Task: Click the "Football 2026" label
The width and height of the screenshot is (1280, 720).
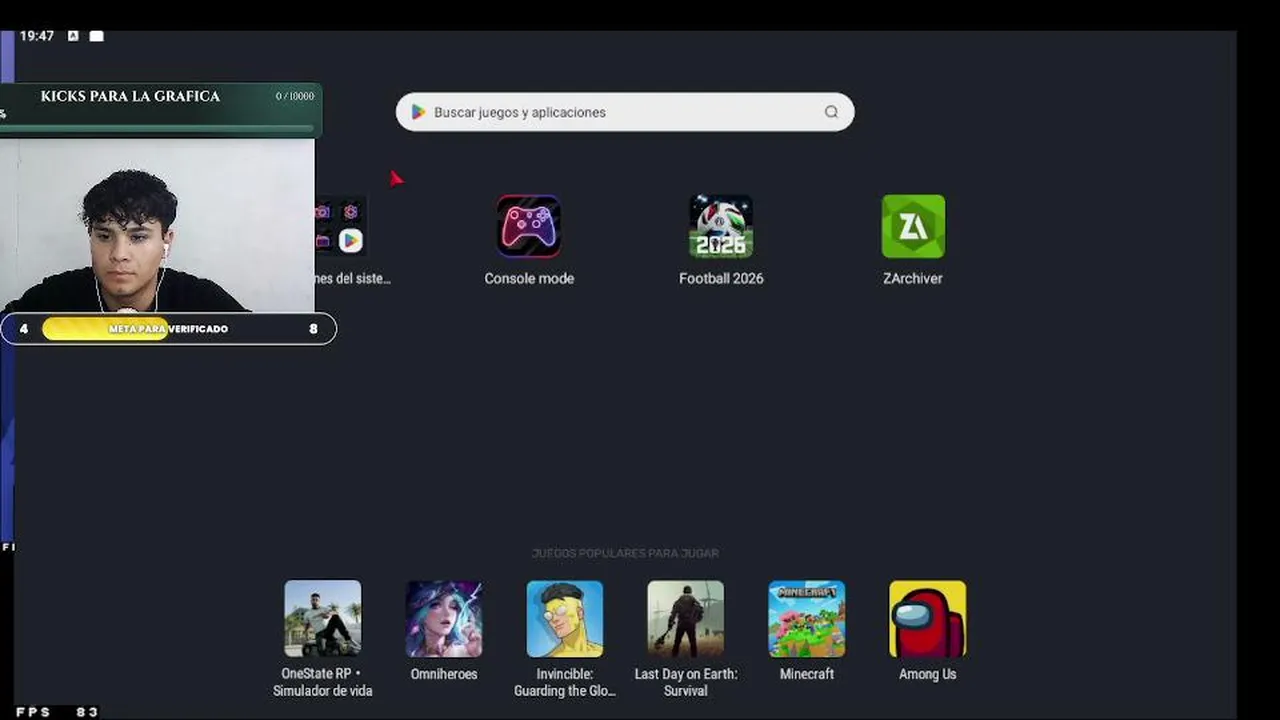Action: click(721, 278)
